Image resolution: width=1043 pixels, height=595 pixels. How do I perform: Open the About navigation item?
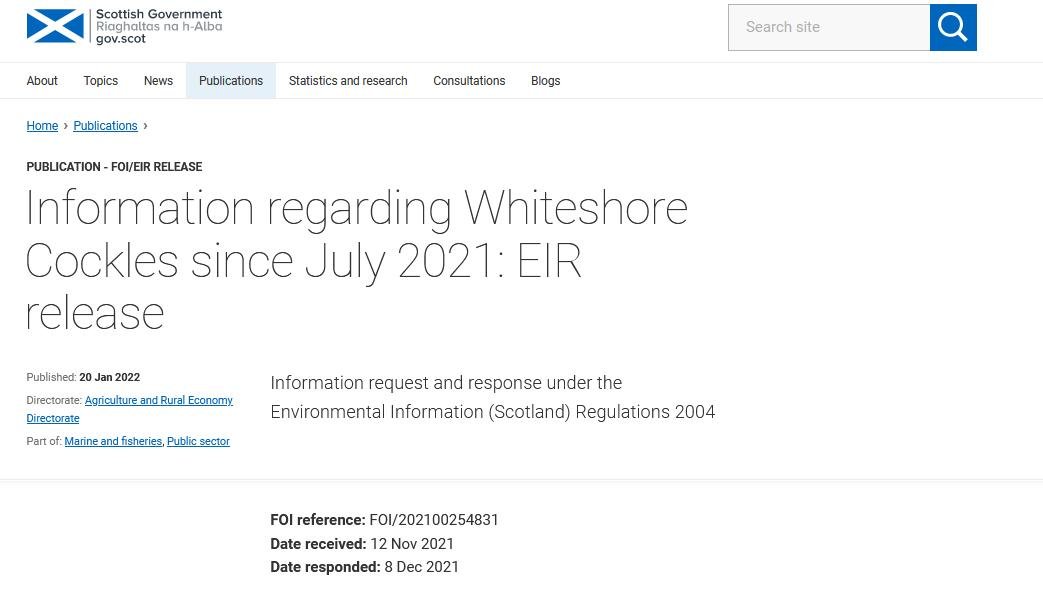(x=42, y=81)
